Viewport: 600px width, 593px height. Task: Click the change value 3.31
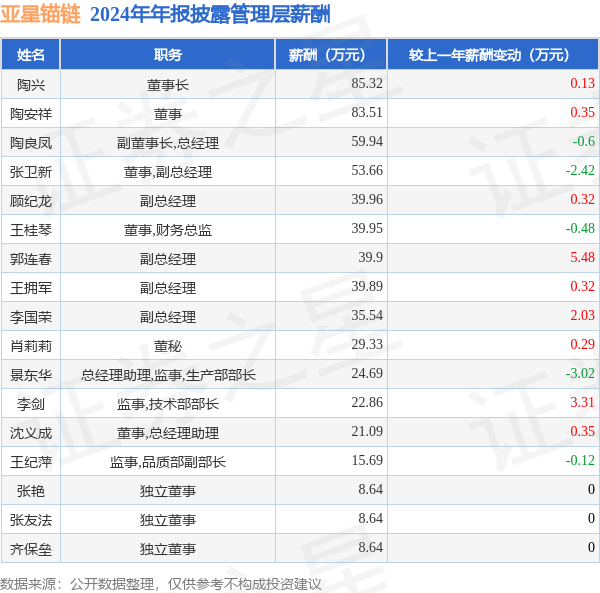(x=582, y=403)
